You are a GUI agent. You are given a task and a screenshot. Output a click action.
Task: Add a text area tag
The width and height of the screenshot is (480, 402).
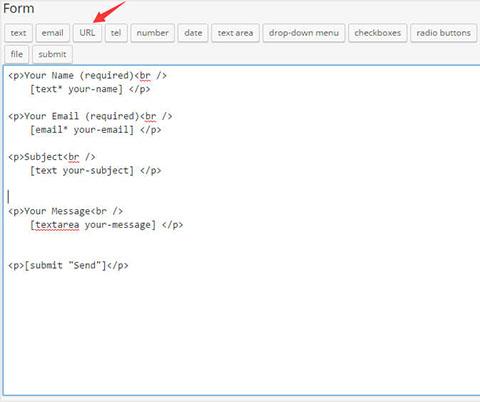(235, 33)
